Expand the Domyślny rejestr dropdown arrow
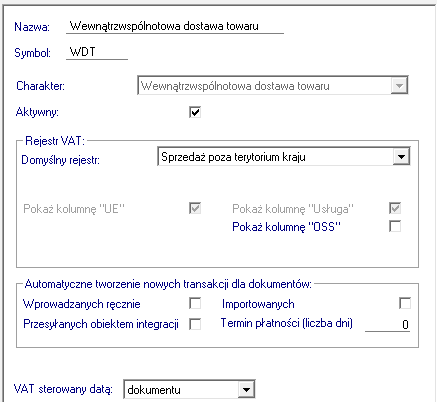437x402 pixels. (x=401, y=156)
